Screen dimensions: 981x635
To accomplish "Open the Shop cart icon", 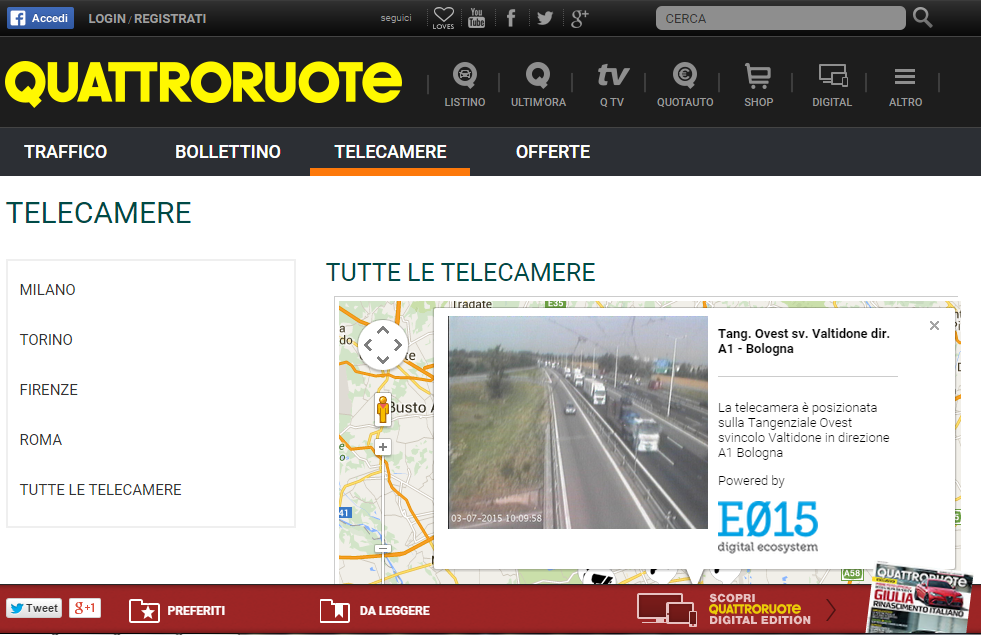I will tap(758, 77).
